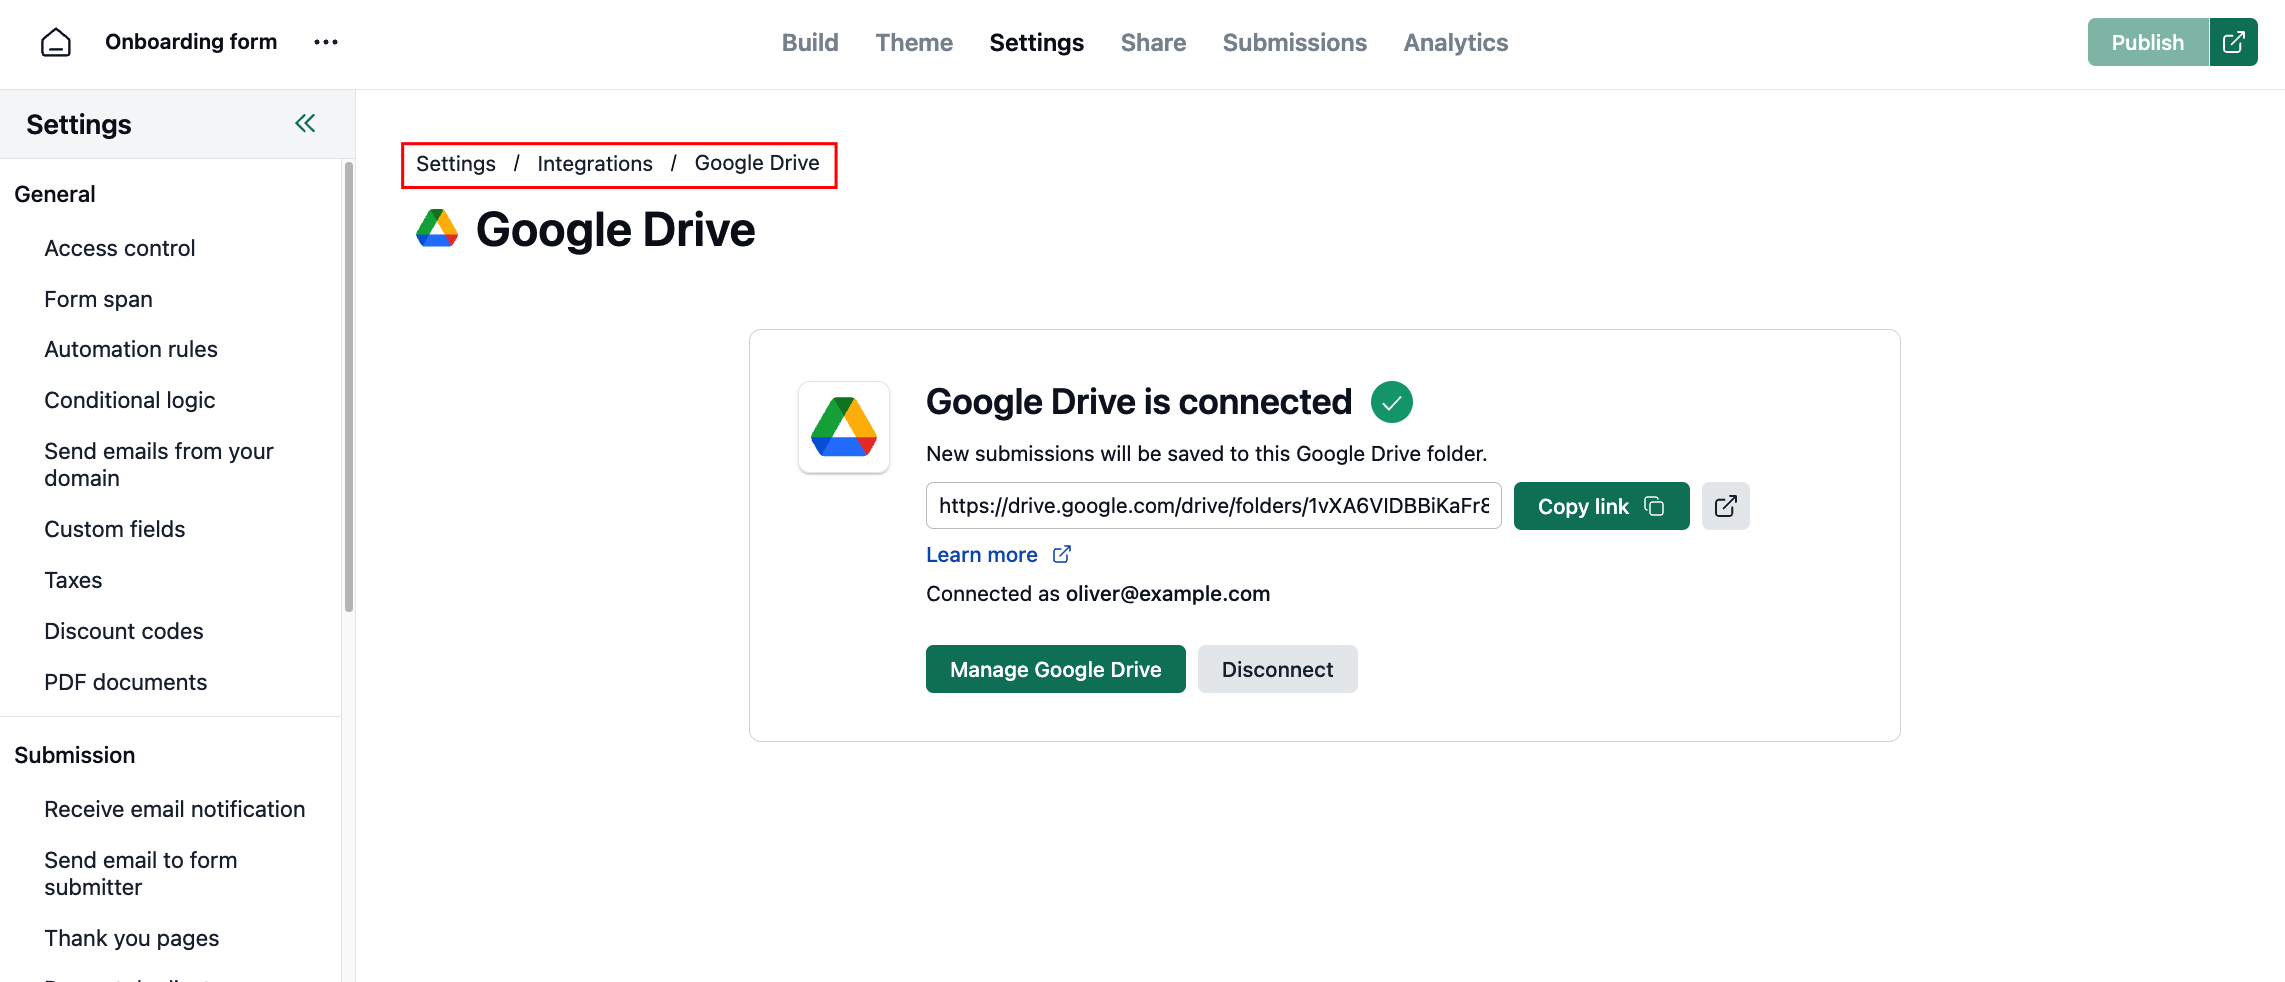
Task: Click the Onboarding form title
Action: click(191, 42)
